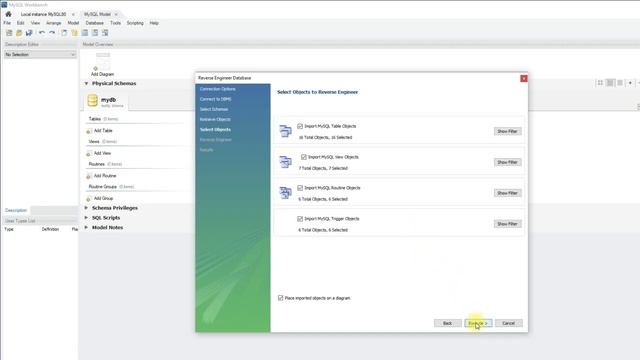Close the MySQL Model tab
640x360 pixels.
(116, 14)
